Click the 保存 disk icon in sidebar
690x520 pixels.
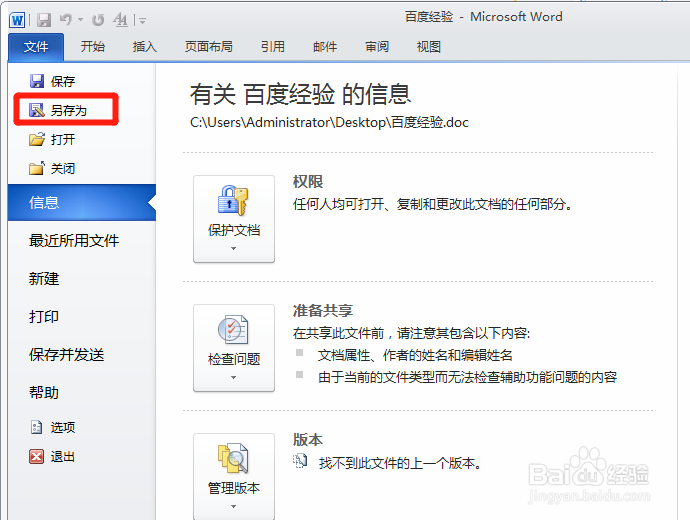point(37,81)
